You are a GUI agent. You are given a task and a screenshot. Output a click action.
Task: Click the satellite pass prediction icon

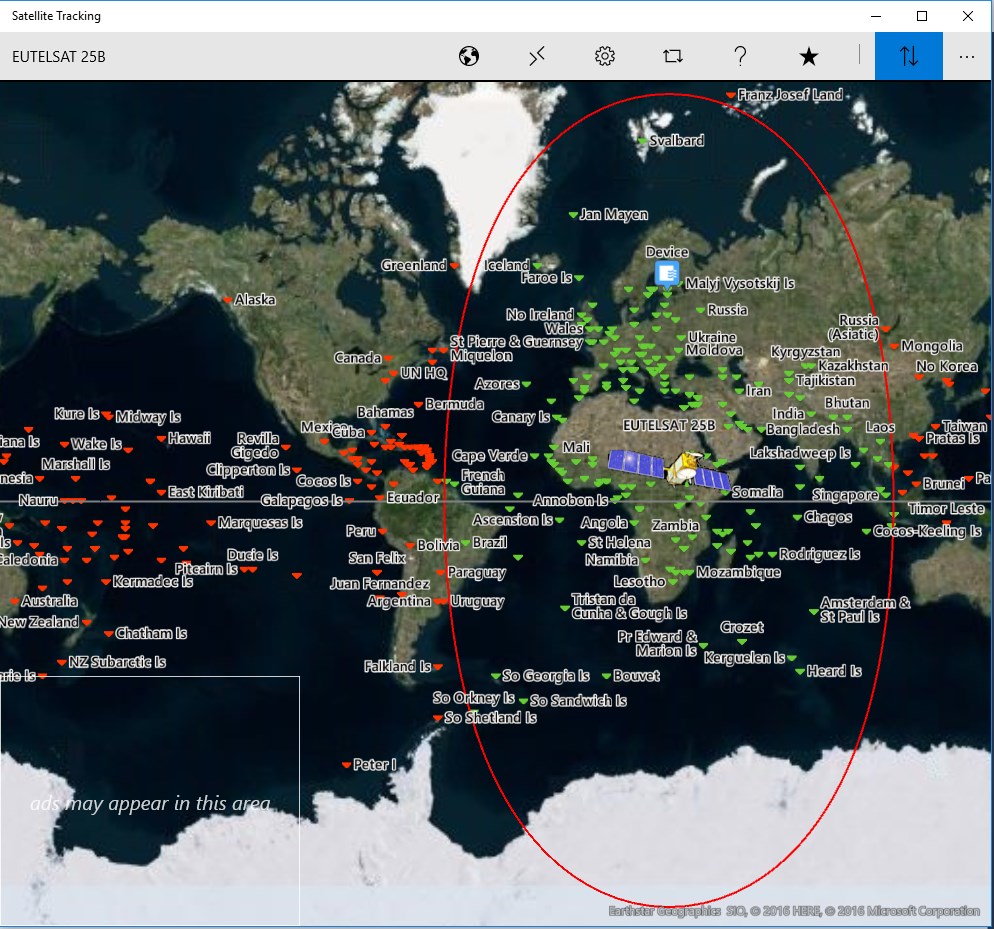(537, 57)
